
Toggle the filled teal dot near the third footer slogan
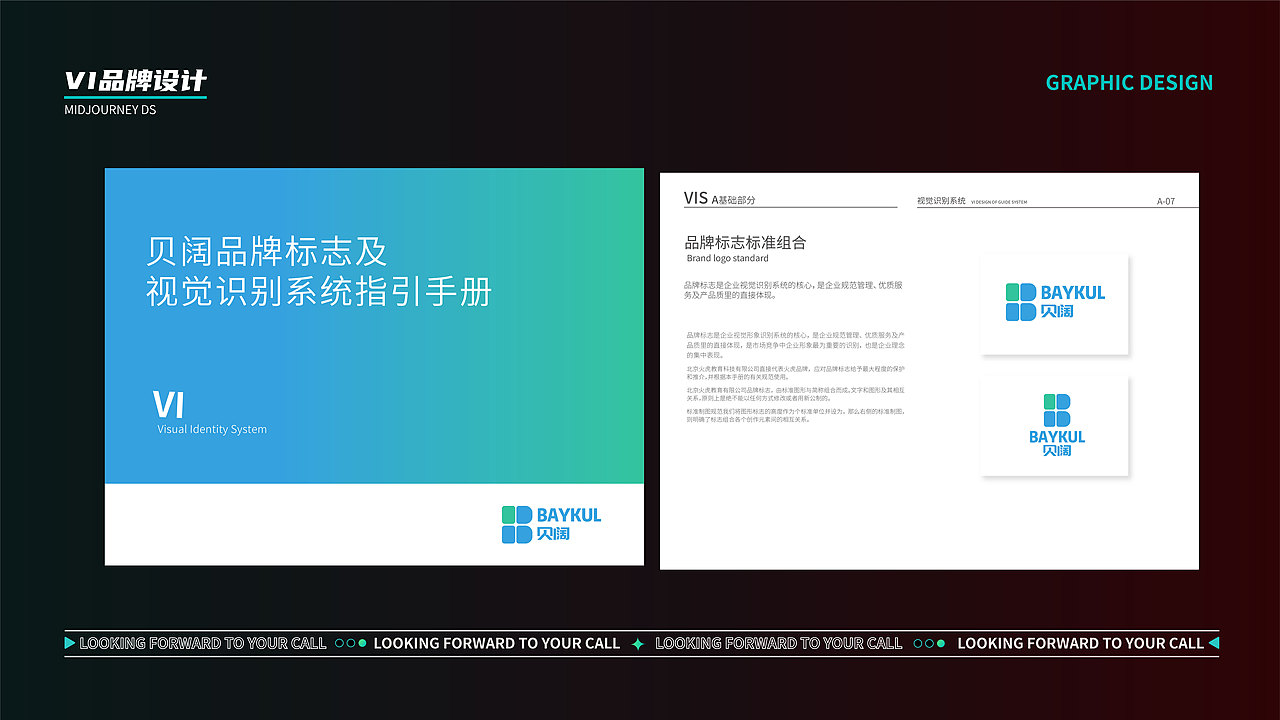[941, 644]
